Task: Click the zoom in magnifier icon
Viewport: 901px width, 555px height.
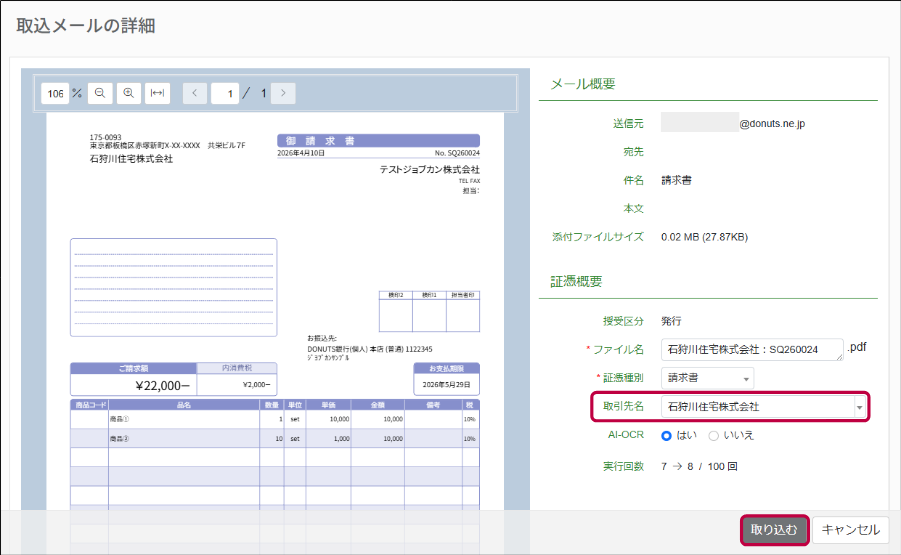Action: tap(128, 93)
